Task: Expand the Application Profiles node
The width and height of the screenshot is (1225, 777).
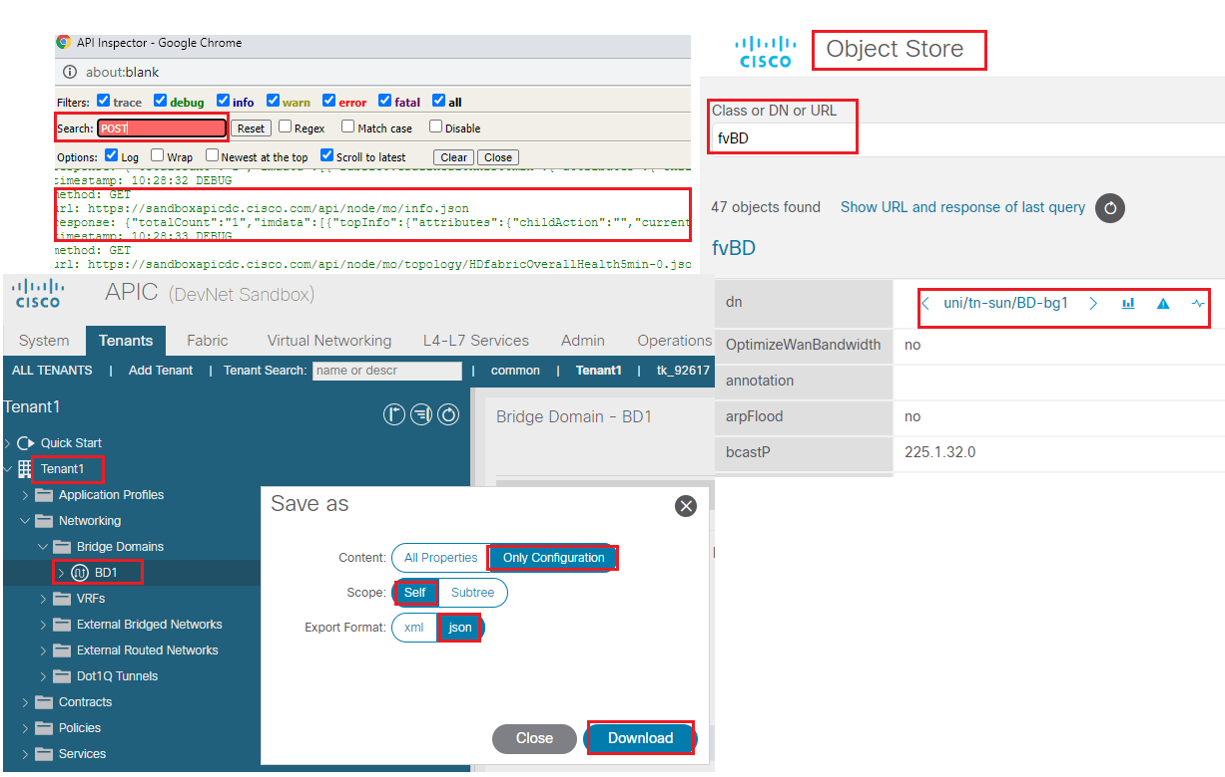Action: [x=26, y=495]
